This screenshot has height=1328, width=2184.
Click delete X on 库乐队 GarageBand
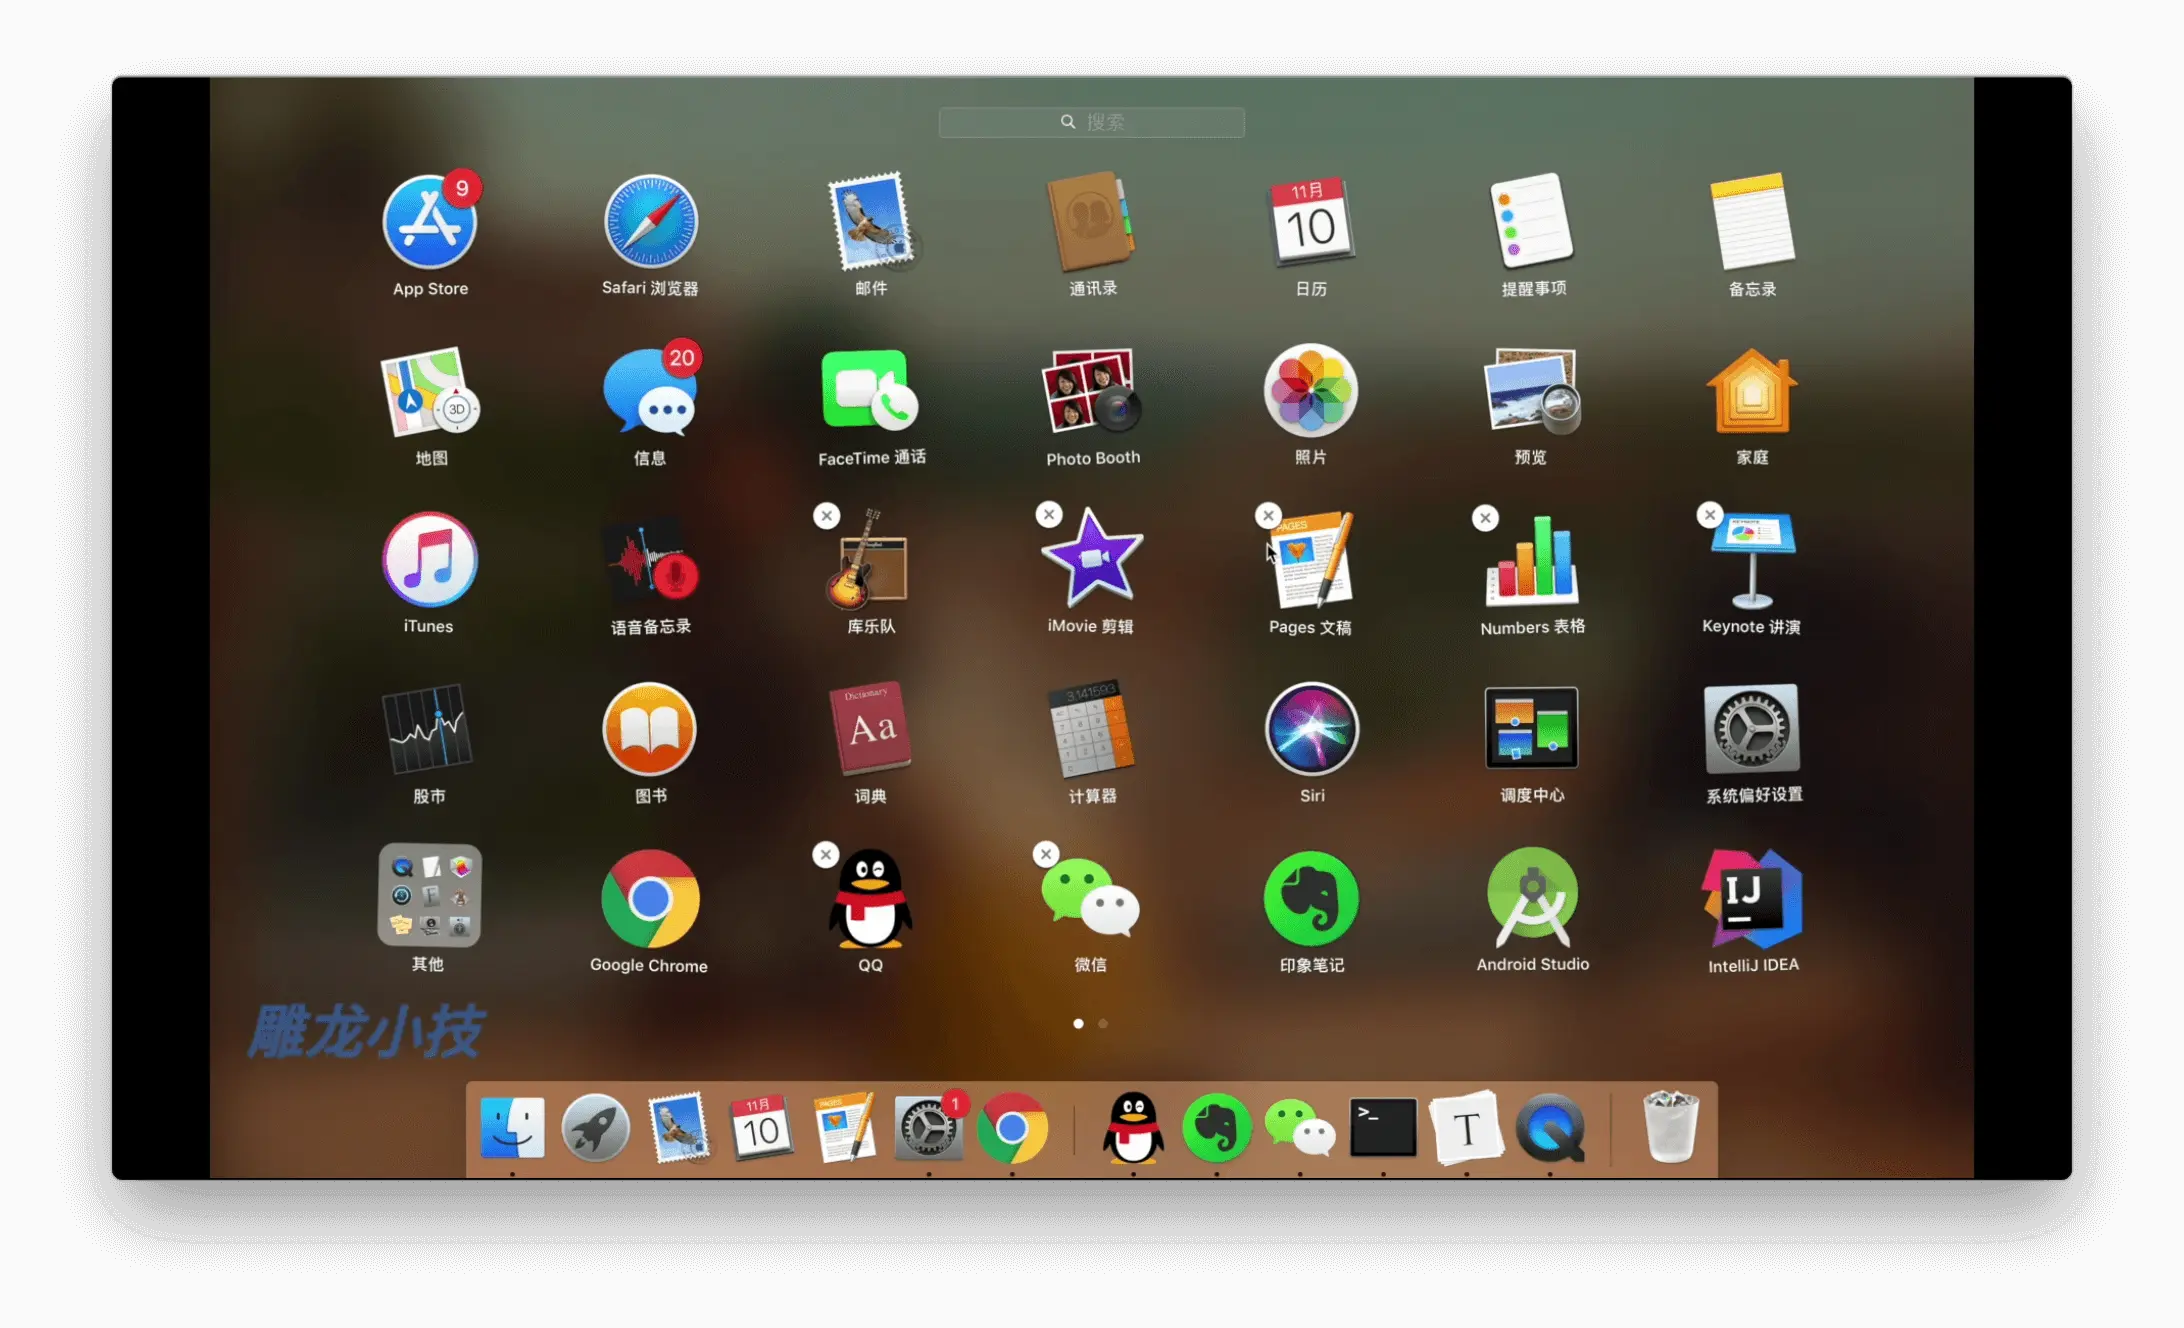click(826, 516)
